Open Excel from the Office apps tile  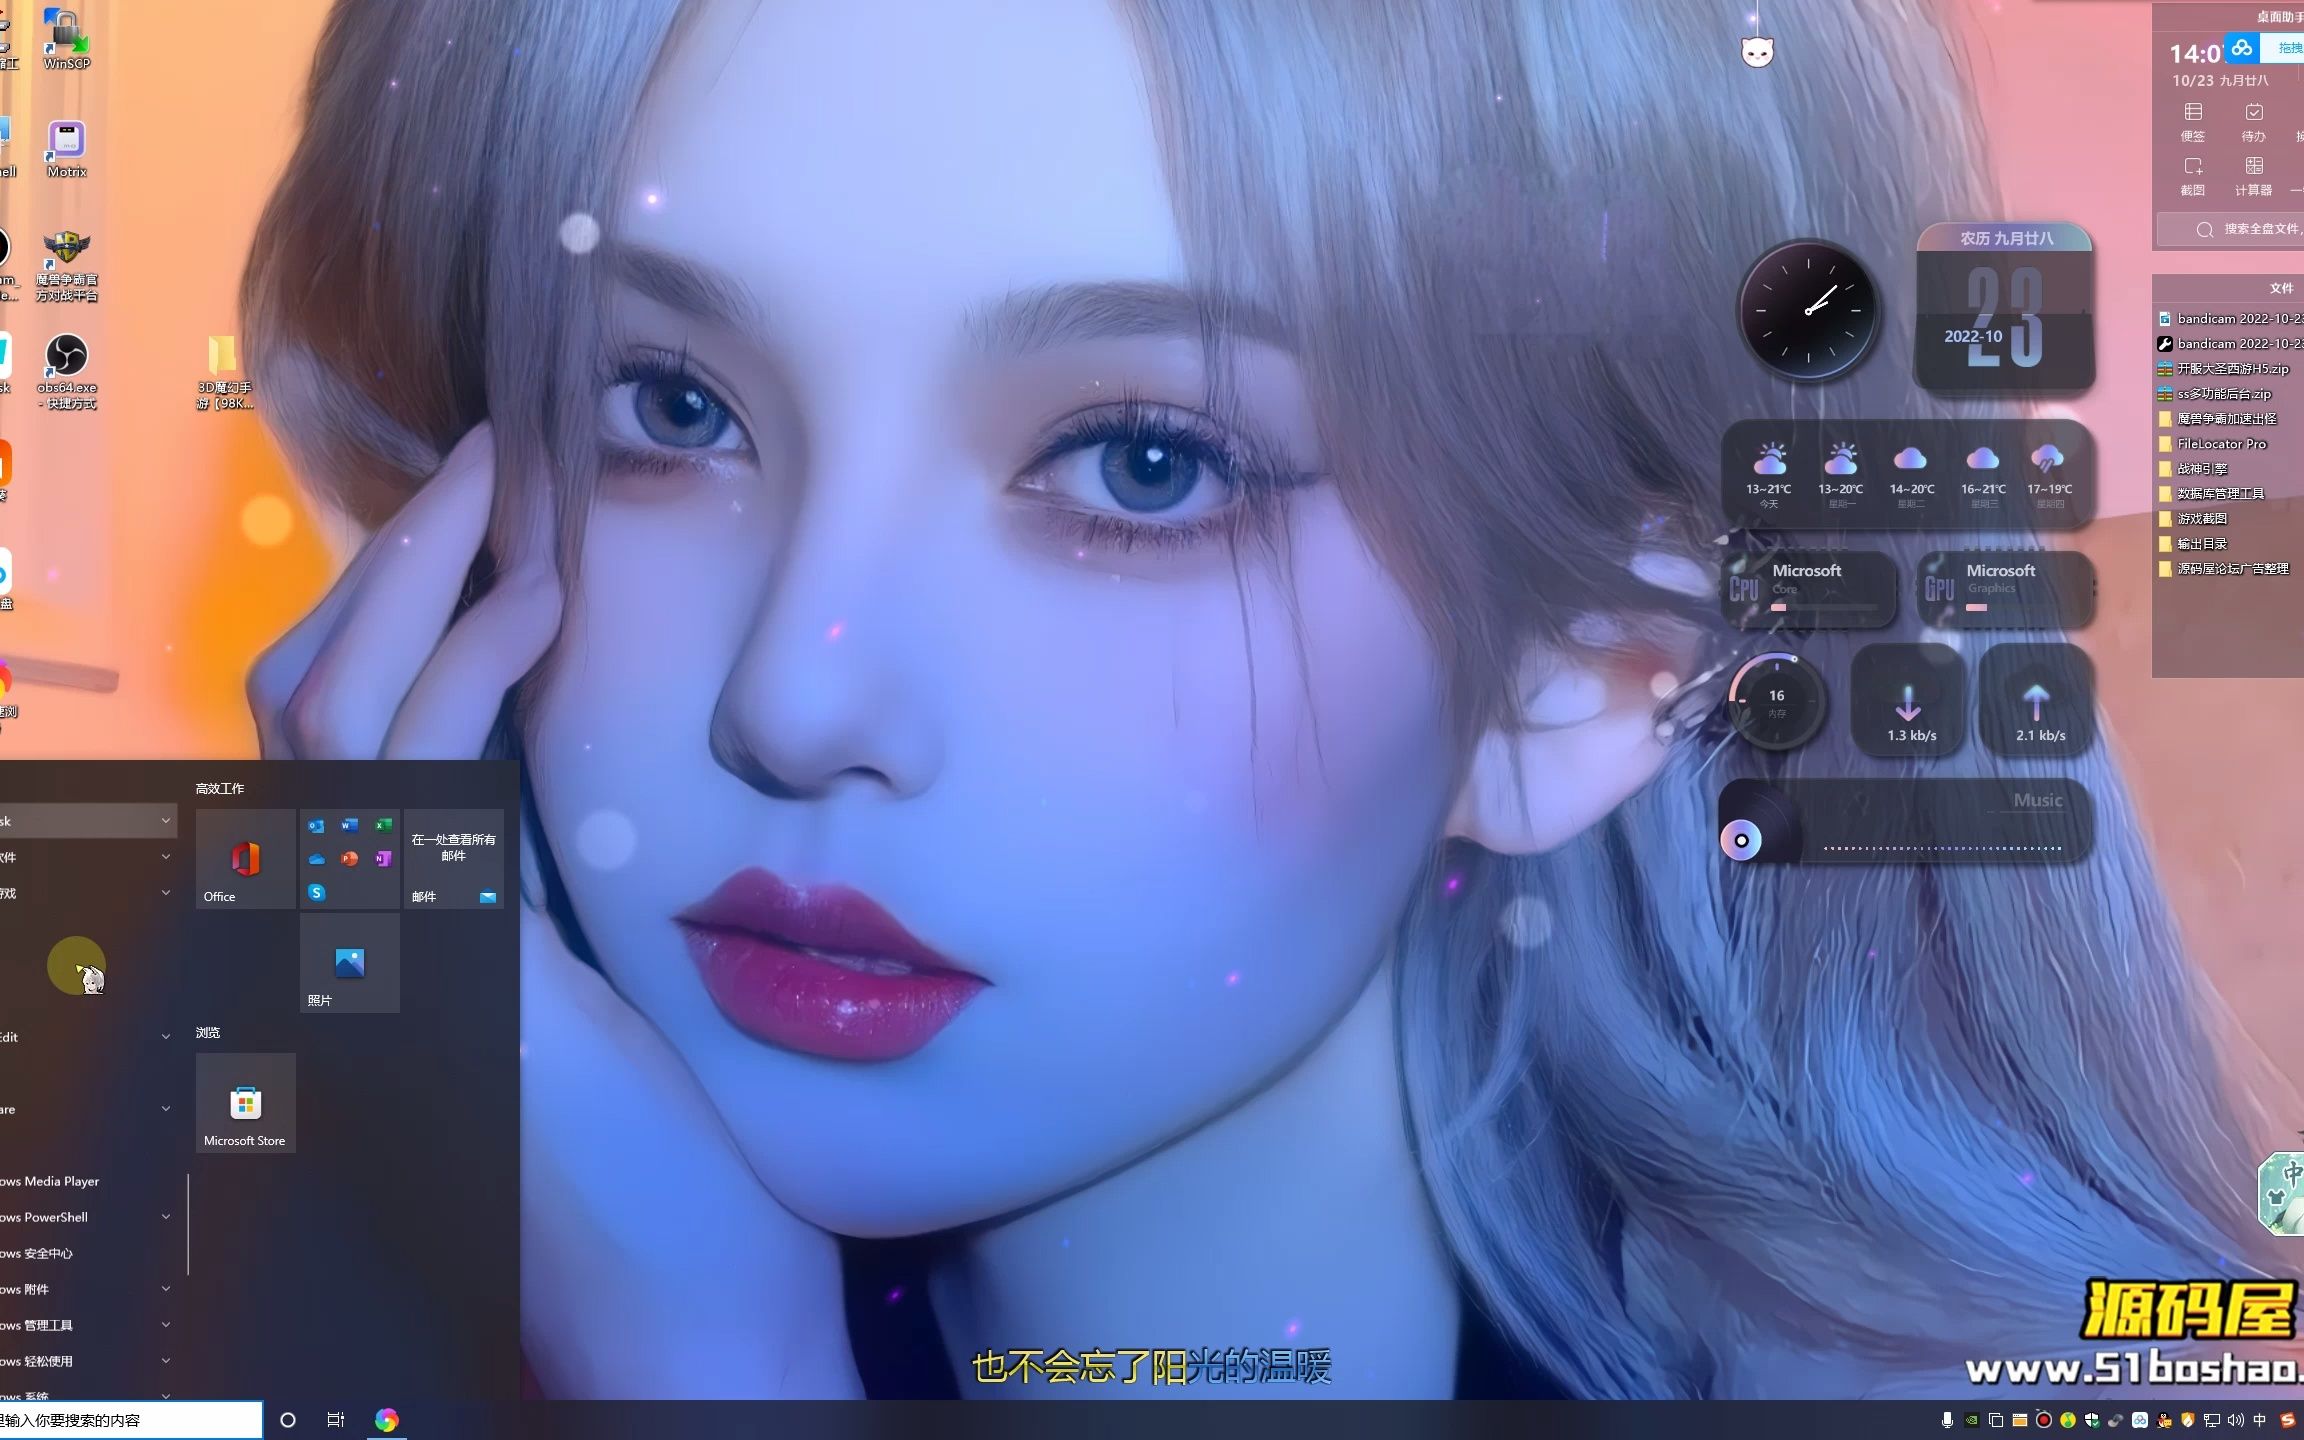(382, 825)
